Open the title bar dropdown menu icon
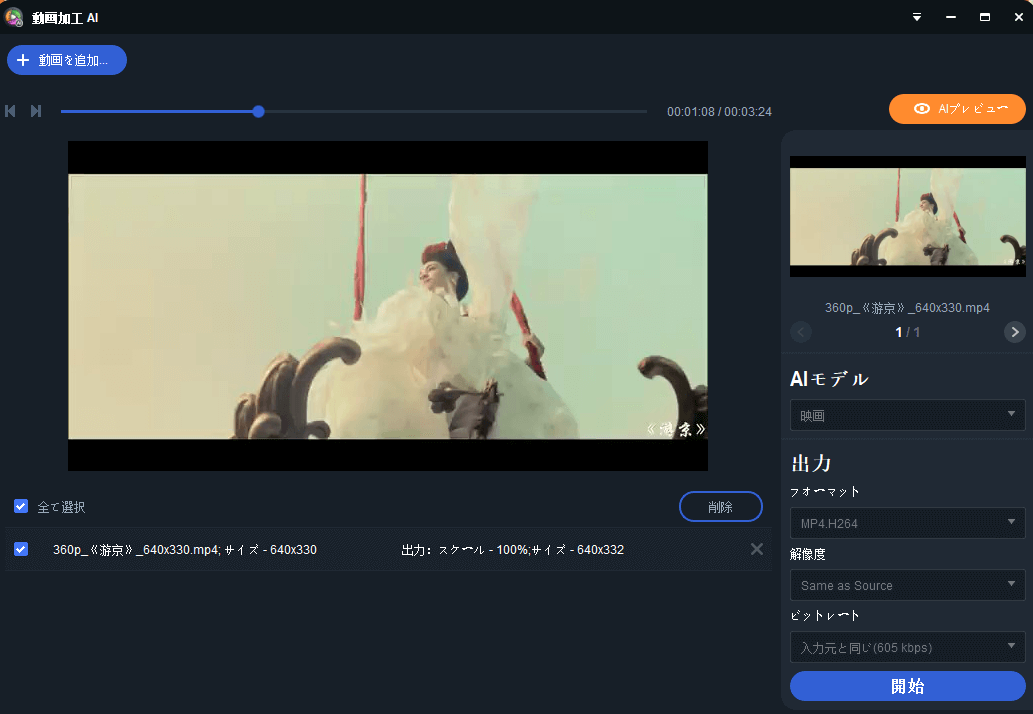Screen dimensions: 1033x714 tap(917, 17)
